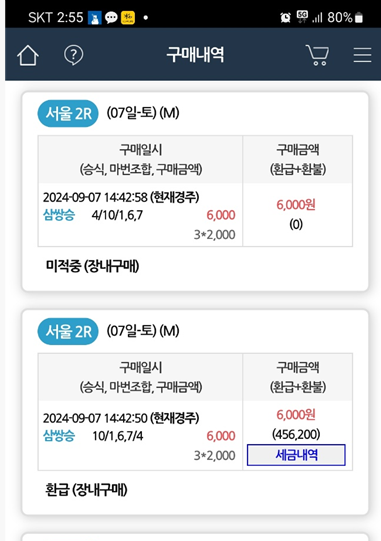
Task: Tap the yellow app notification icon
Action: pyautogui.click(x=128, y=17)
